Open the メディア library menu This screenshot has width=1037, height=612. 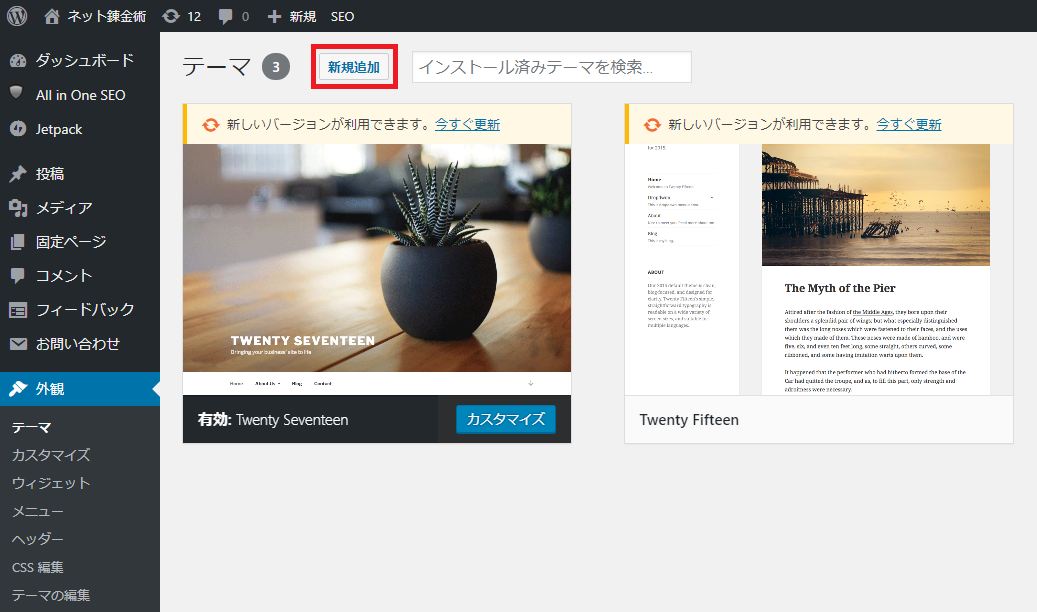click(x=63, y=208)
